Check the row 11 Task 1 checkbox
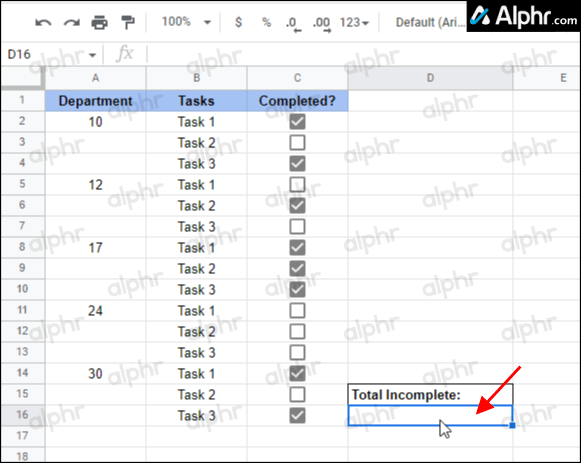This screenshot has height=463, width=581. [298, 310]
